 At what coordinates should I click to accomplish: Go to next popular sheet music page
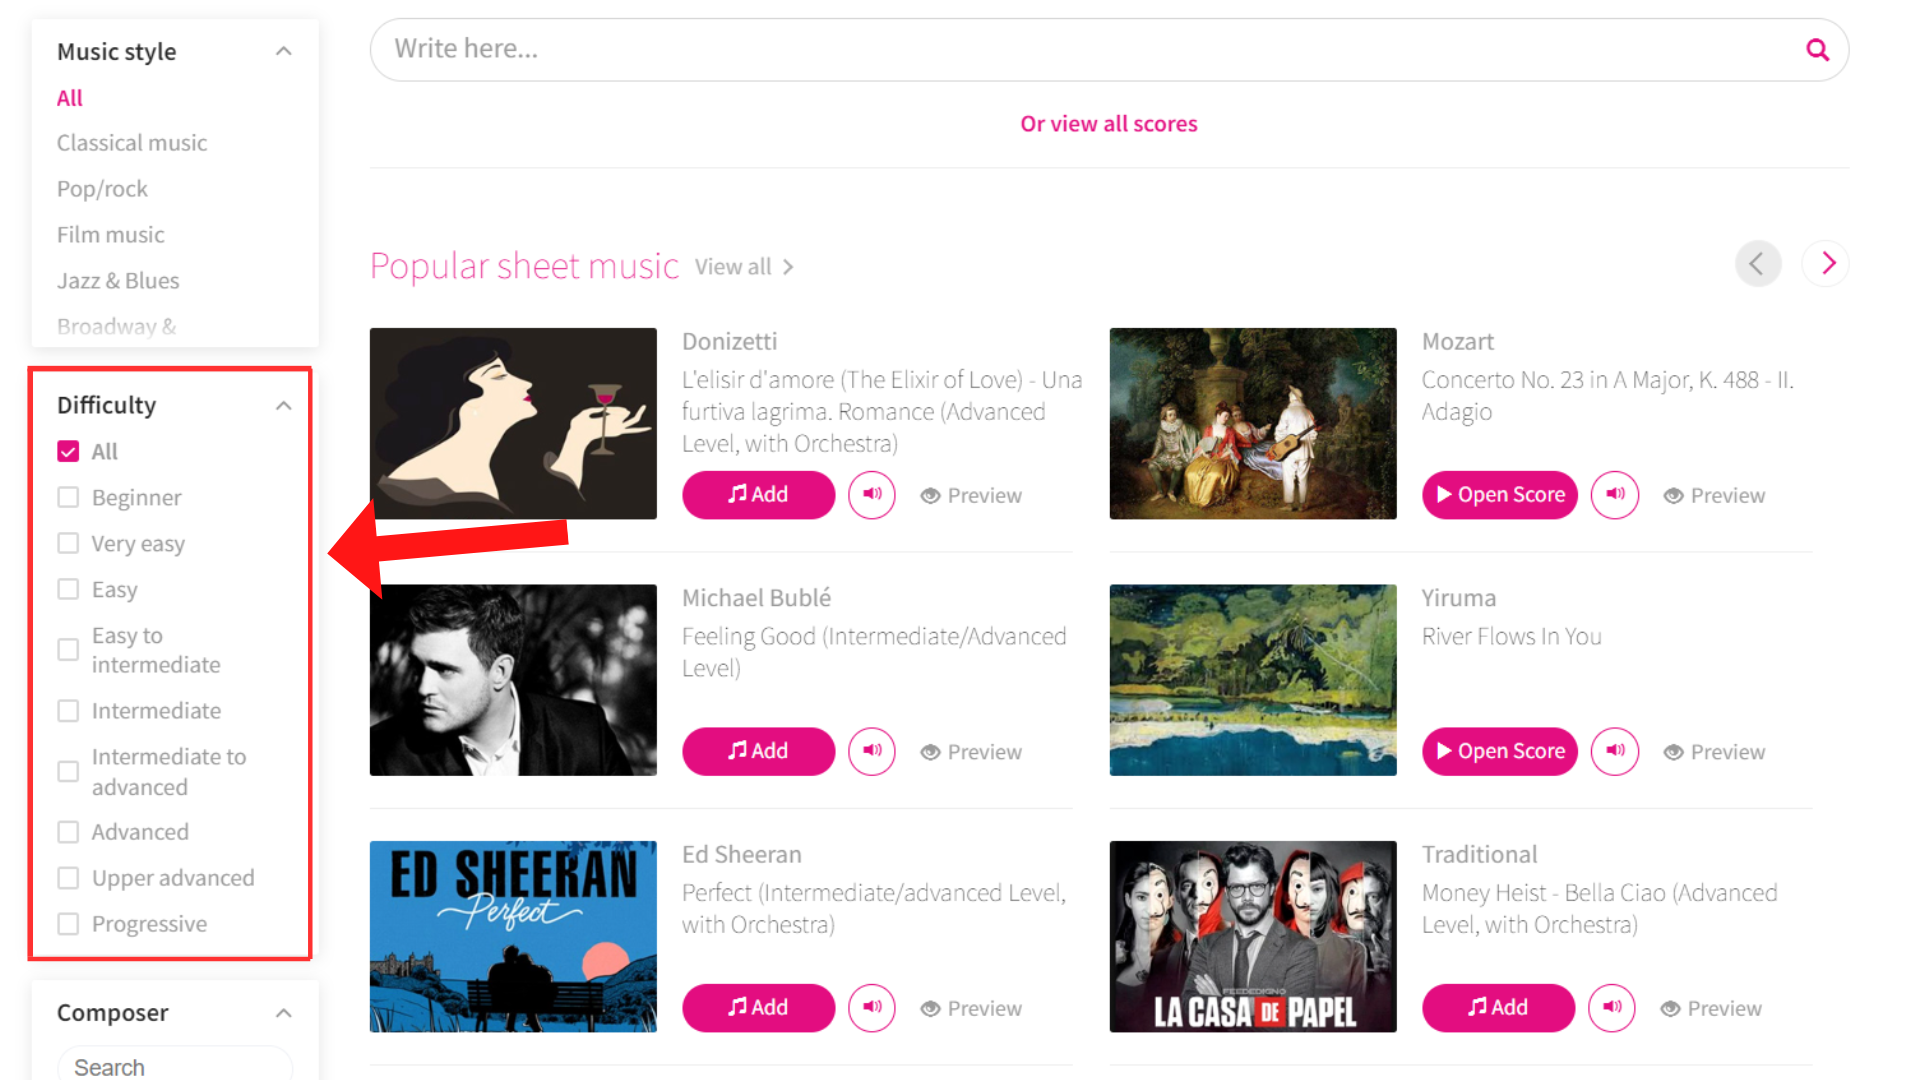tap(1827, 264)
